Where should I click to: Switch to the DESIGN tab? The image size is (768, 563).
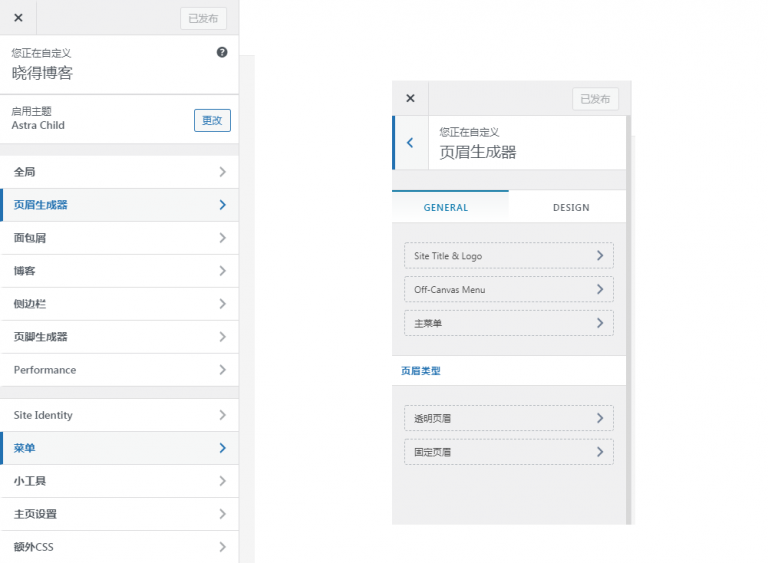pos(570,207)
